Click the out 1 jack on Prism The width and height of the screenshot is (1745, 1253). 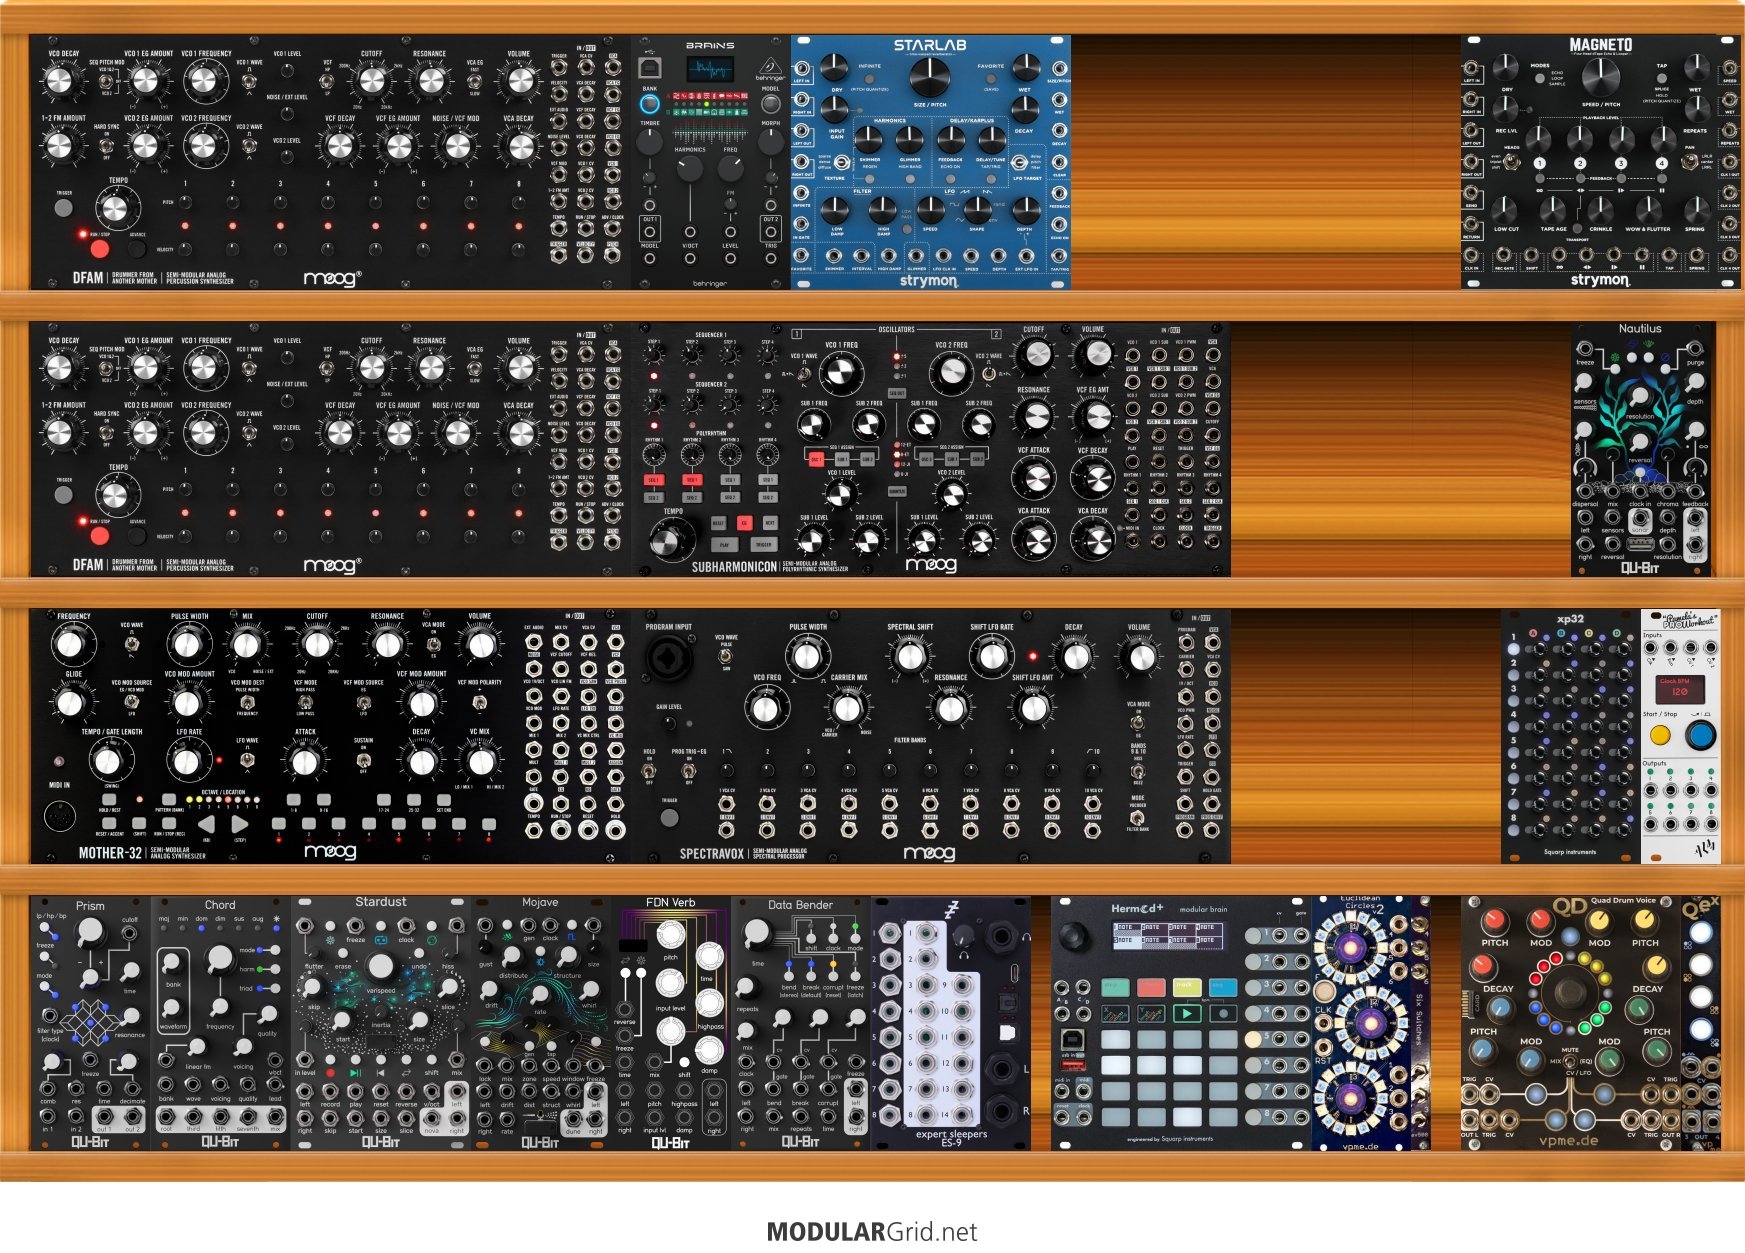click(104, 1114)
